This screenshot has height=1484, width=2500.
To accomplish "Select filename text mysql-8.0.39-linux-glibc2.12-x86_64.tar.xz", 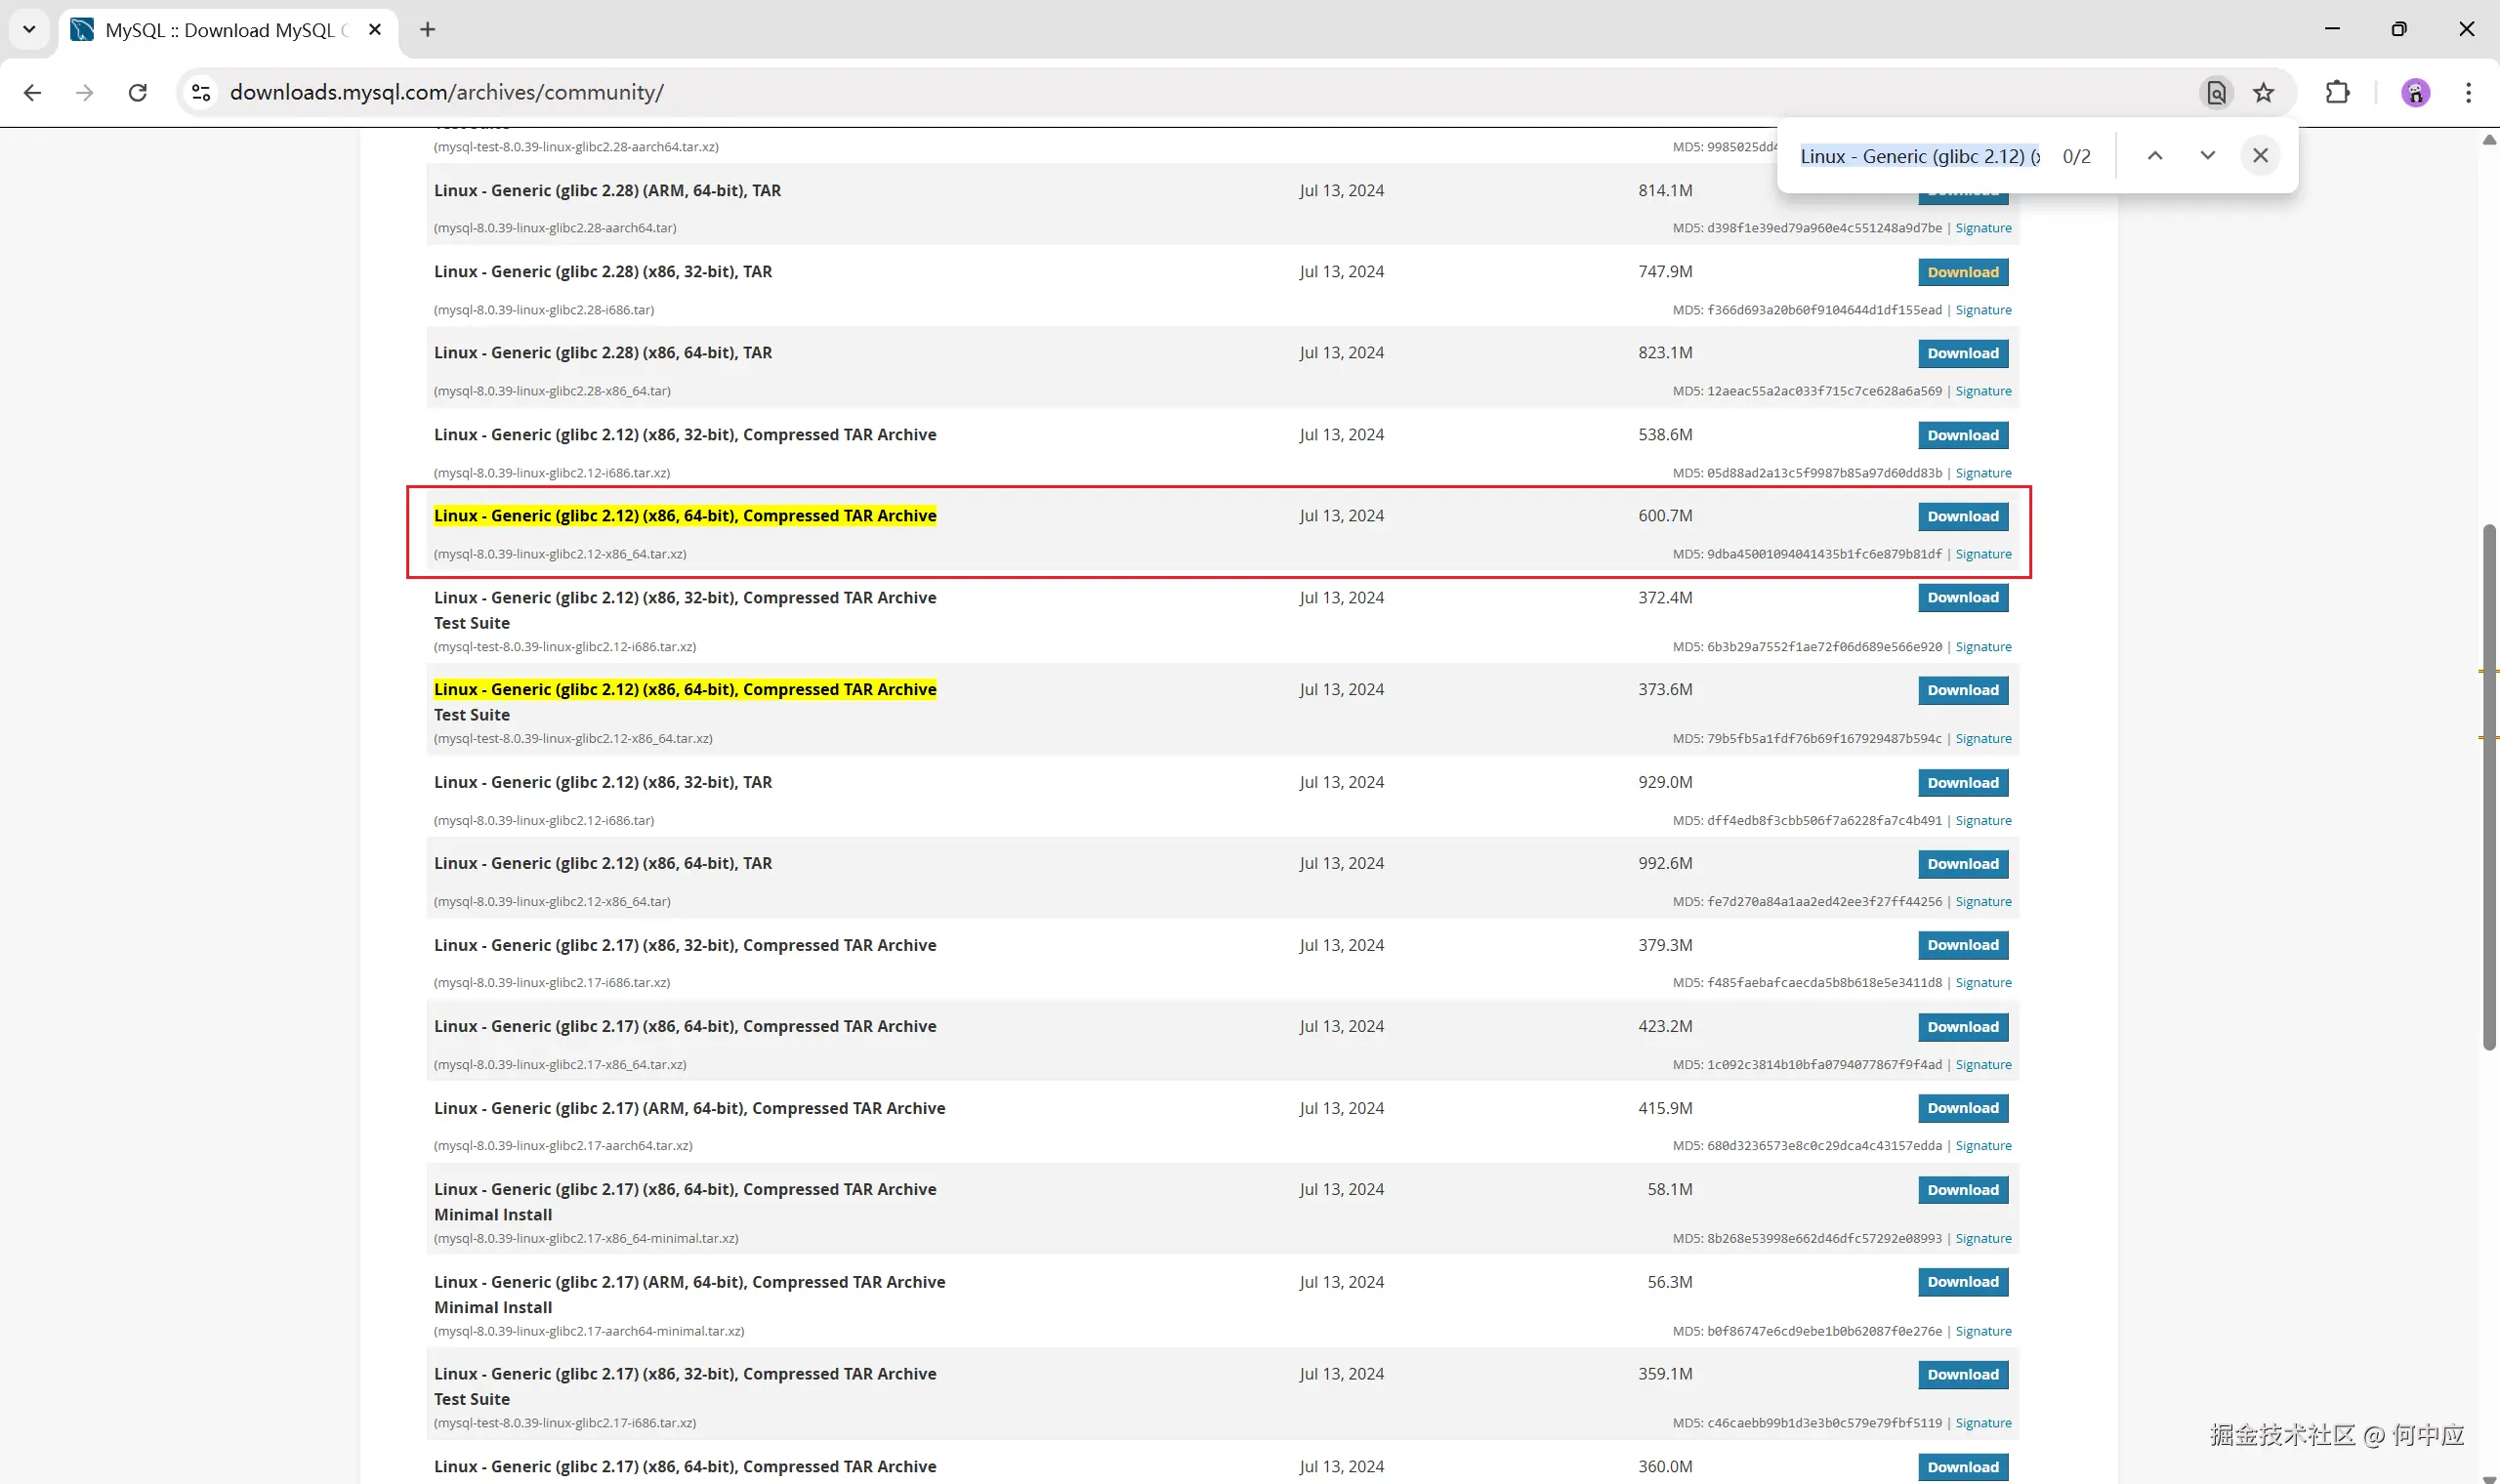I will (560, 554).
